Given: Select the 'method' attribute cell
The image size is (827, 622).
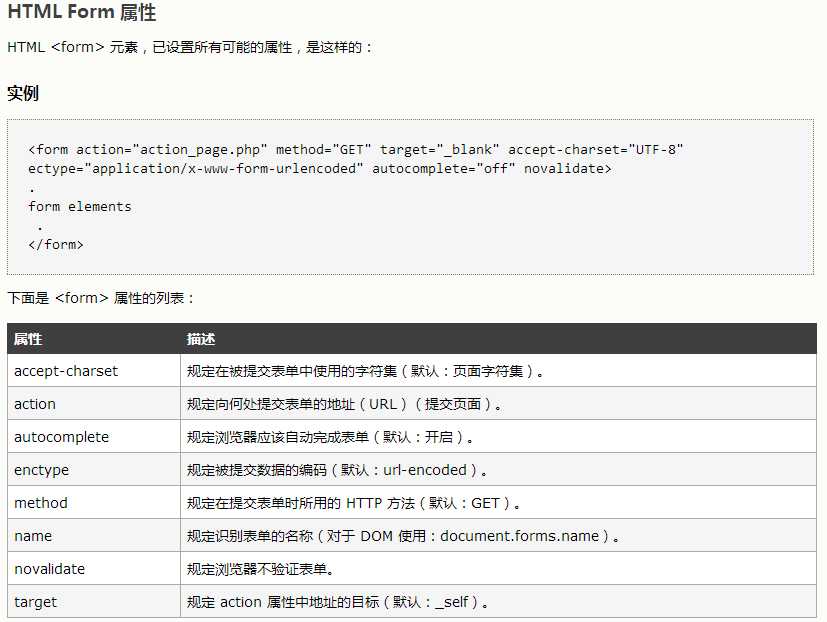Looking at the screenshot, I should (94, 502).
